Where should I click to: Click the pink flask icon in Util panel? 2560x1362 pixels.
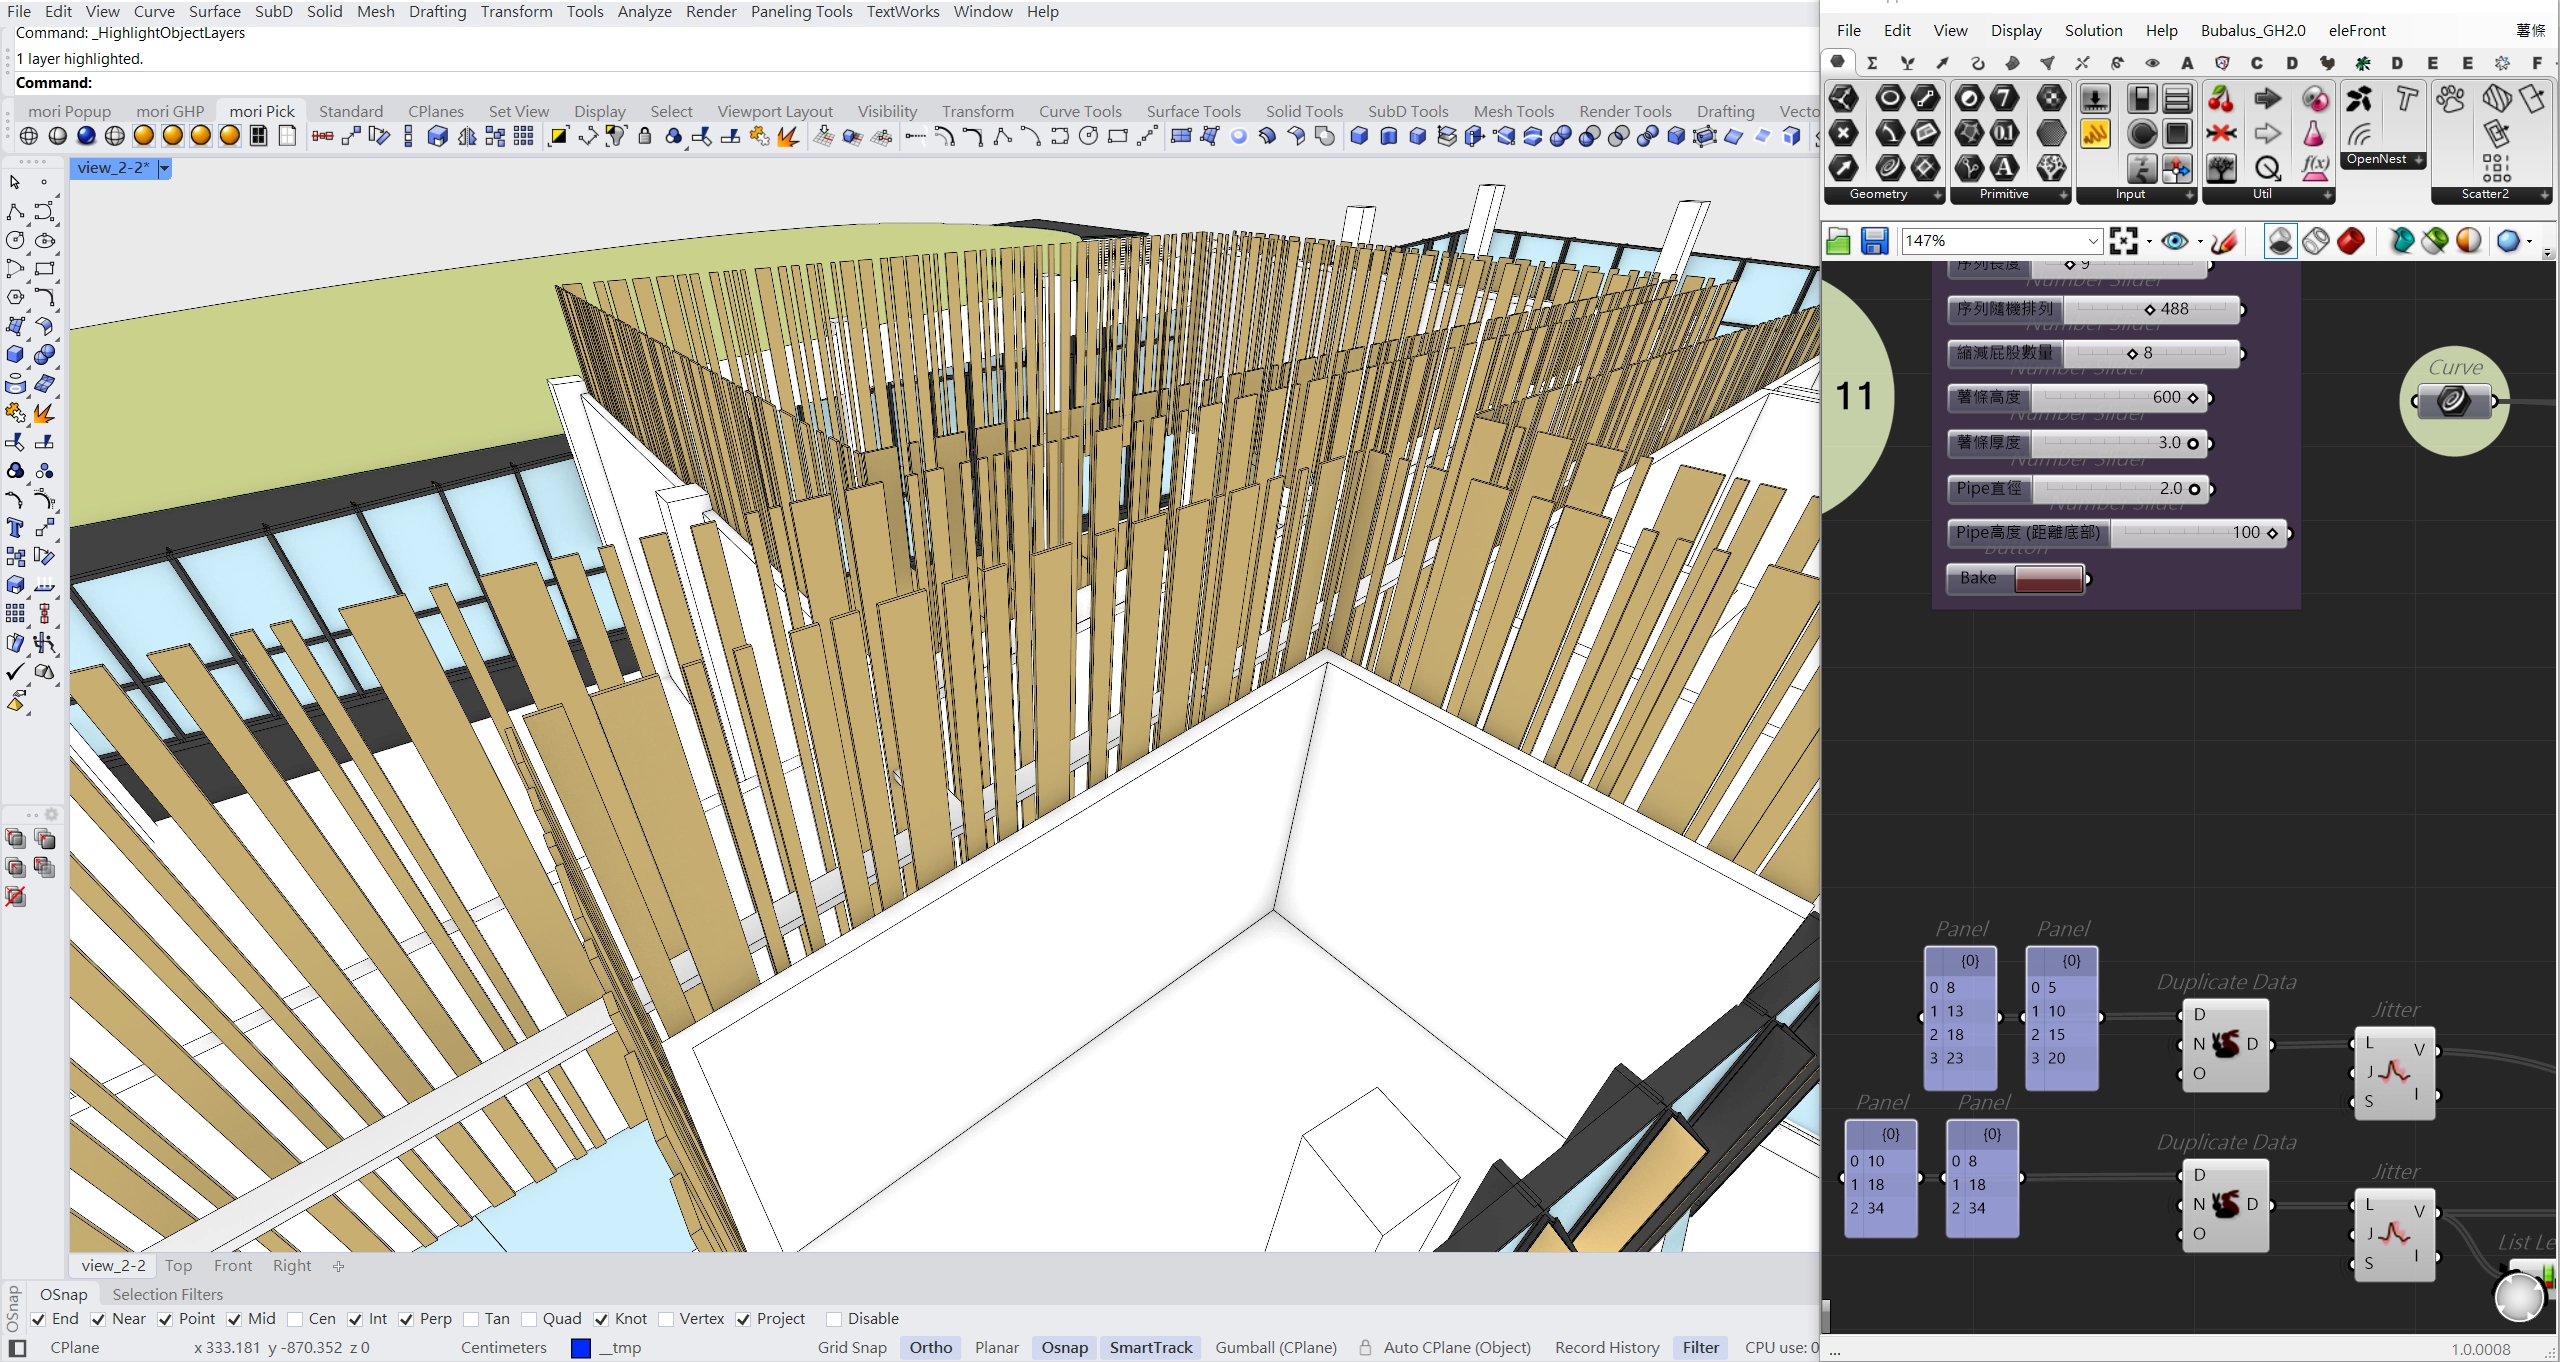click(x=2314, y=133)
